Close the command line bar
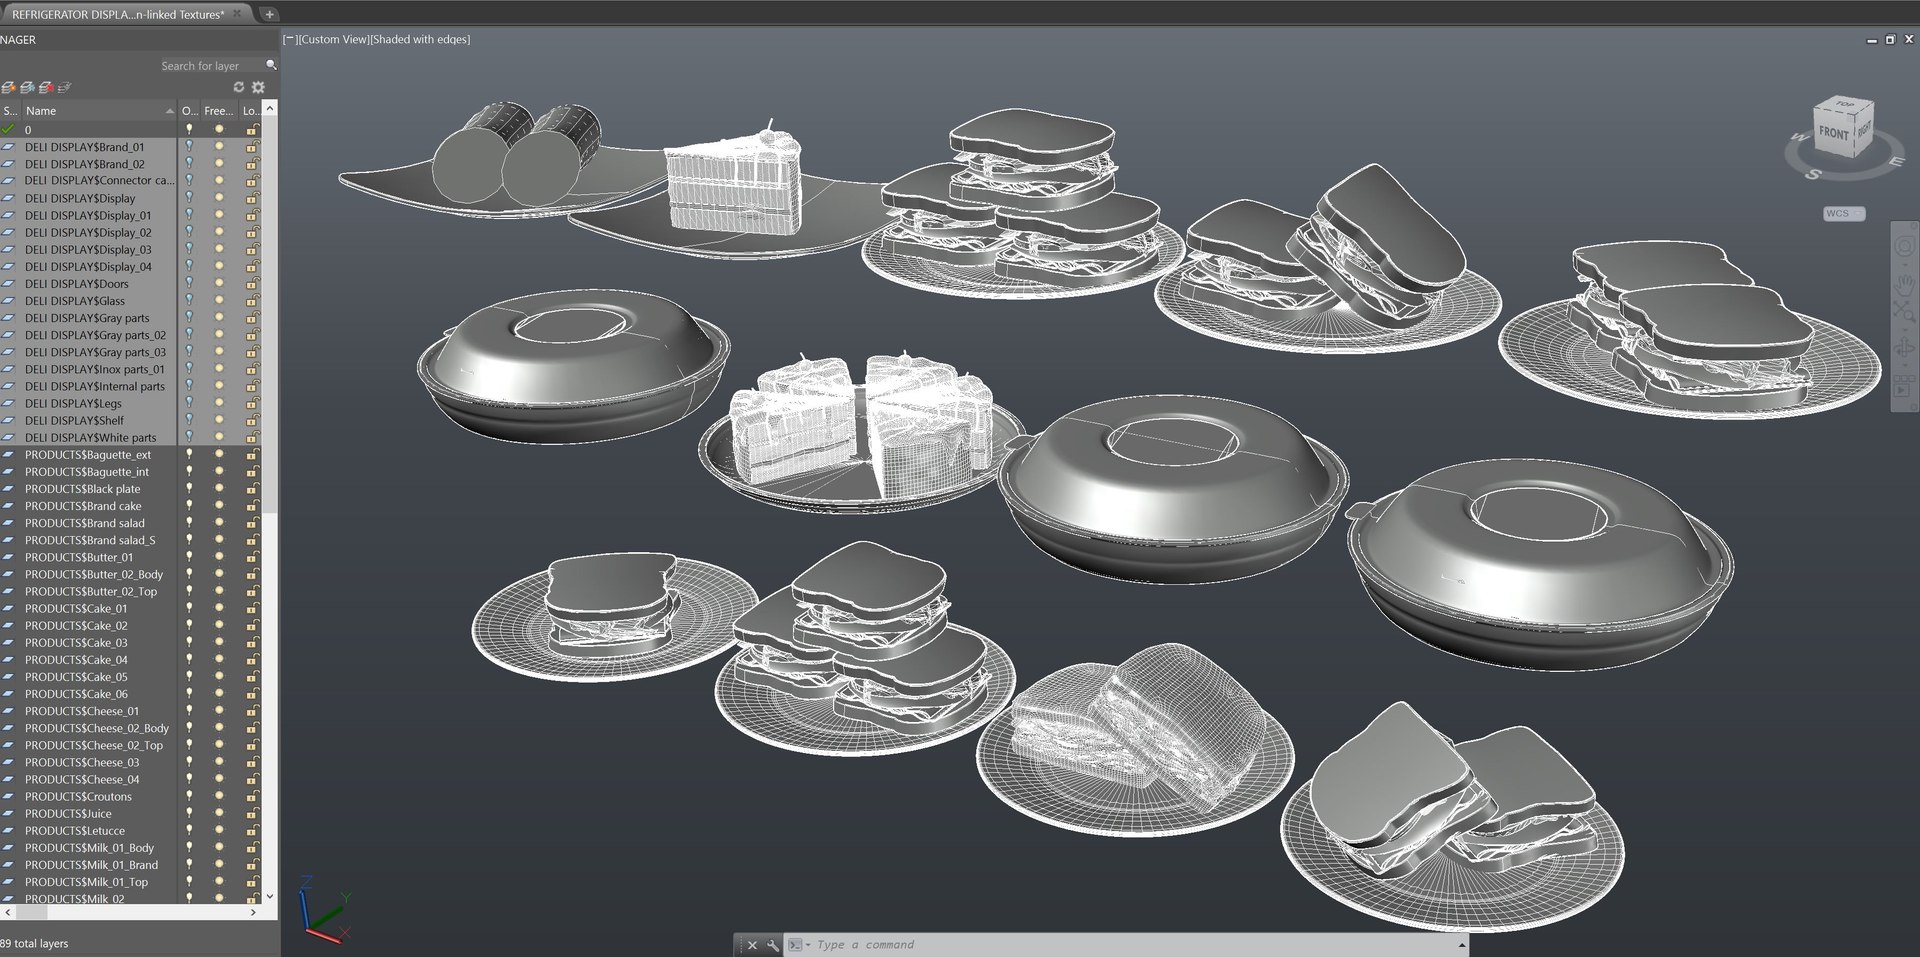This screenshot has height=957, width=1920. [x=752, y=944]
